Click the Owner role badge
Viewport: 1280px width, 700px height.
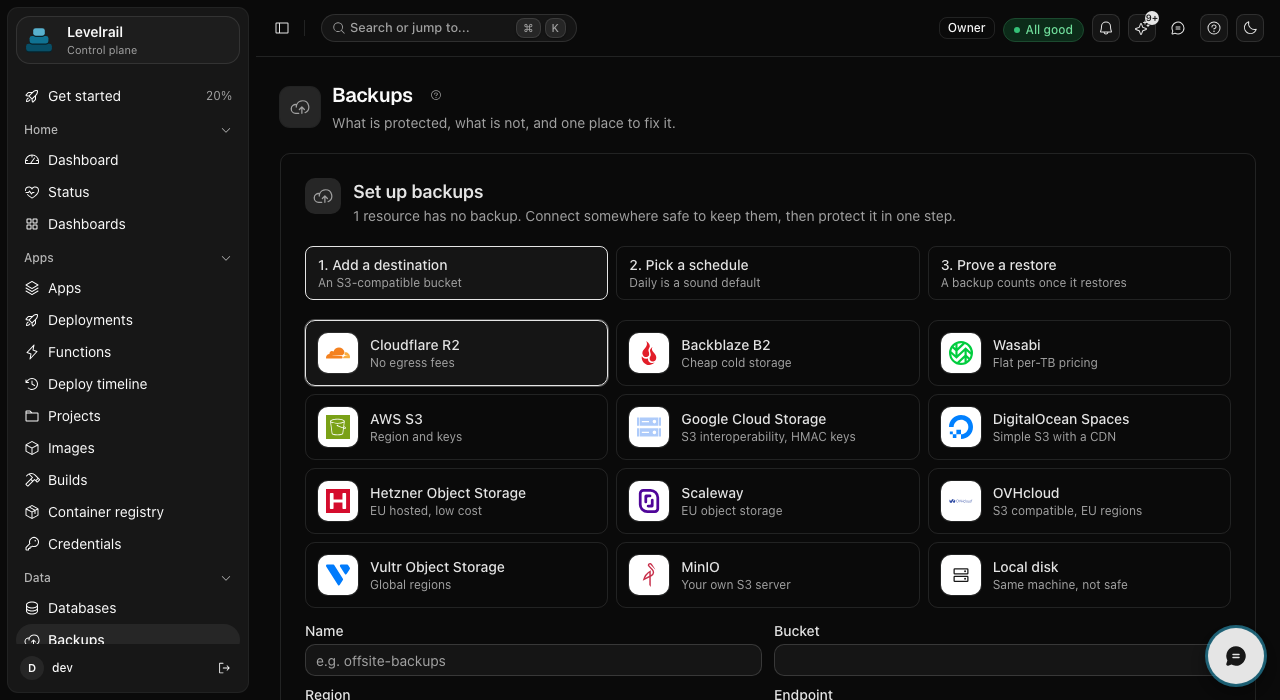[967, 28]
